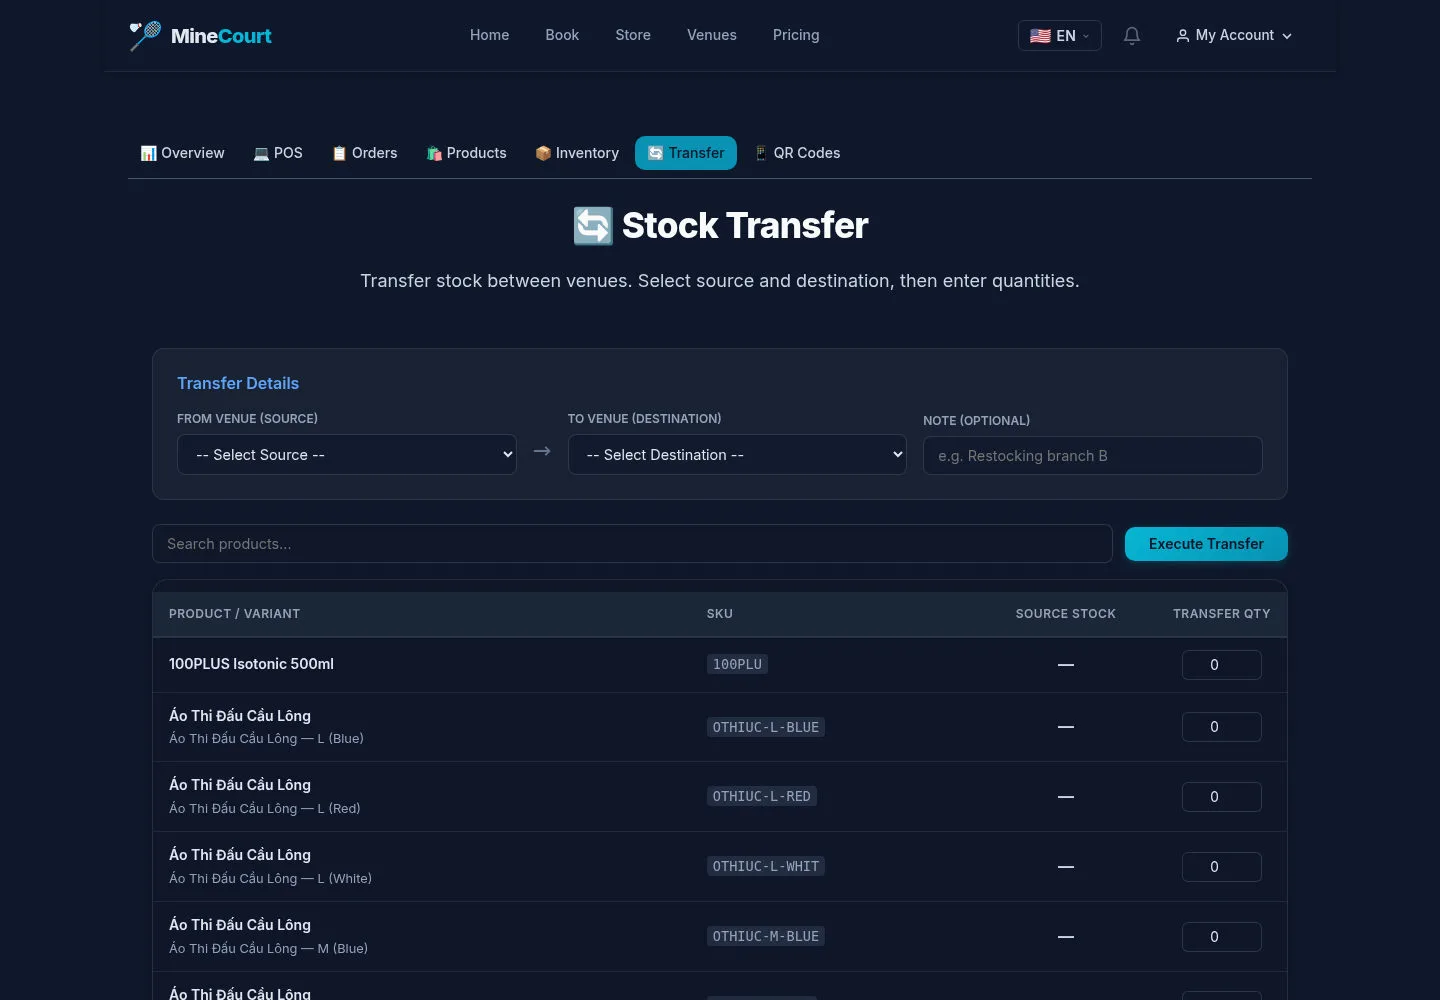Click the MineCourt racket logo icon
The image size is (1440, 1000).
(145, 36)
